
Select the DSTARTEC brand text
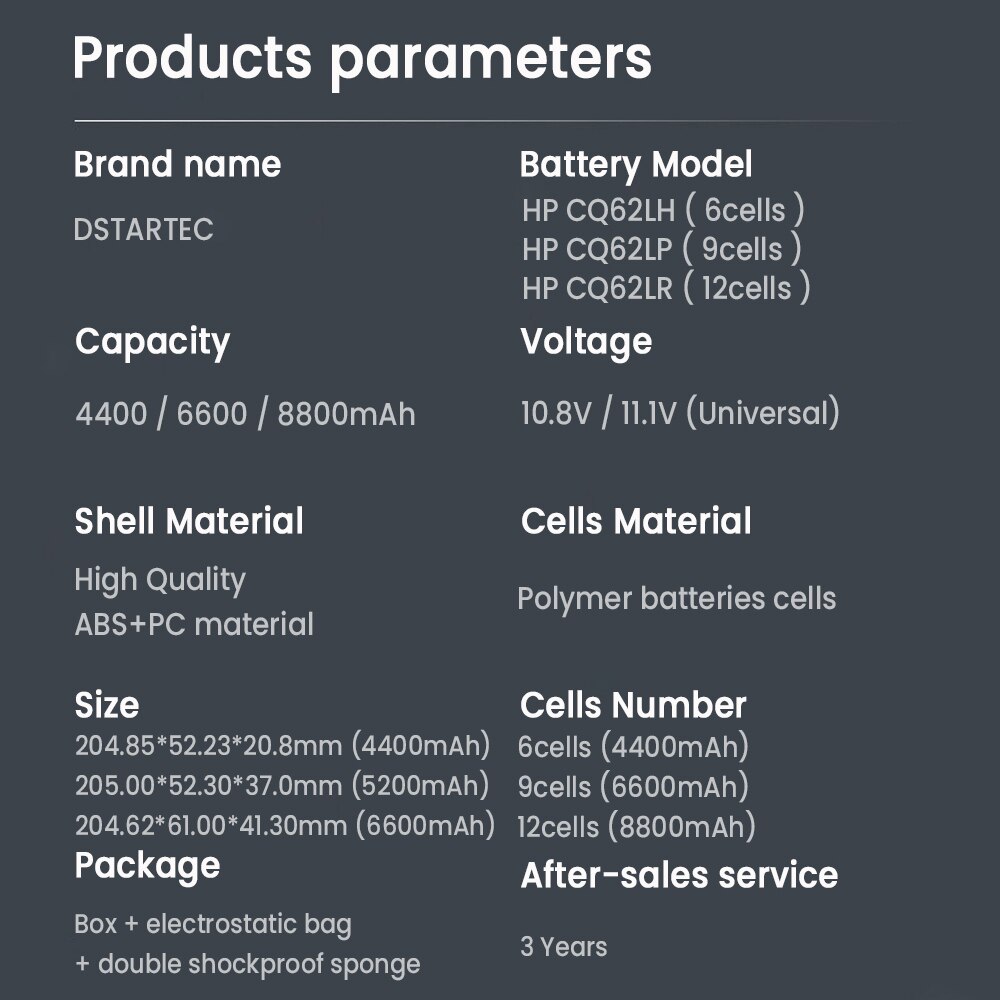[144, 229]
